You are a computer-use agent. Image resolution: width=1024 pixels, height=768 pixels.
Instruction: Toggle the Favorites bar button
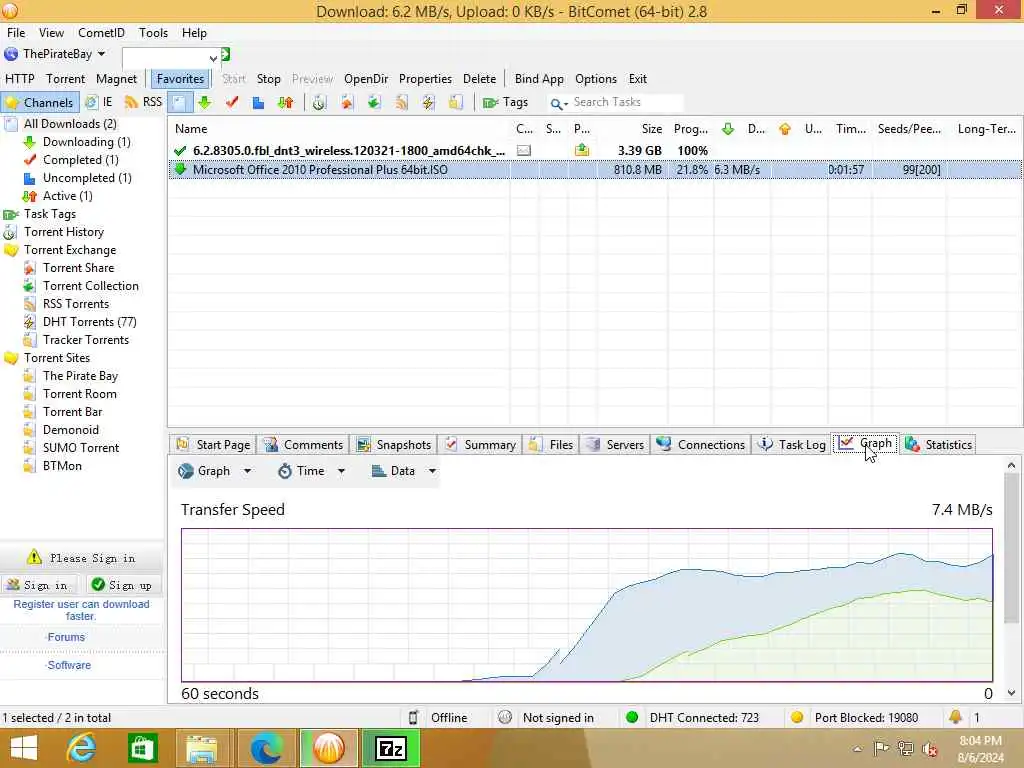click(180, 79)
